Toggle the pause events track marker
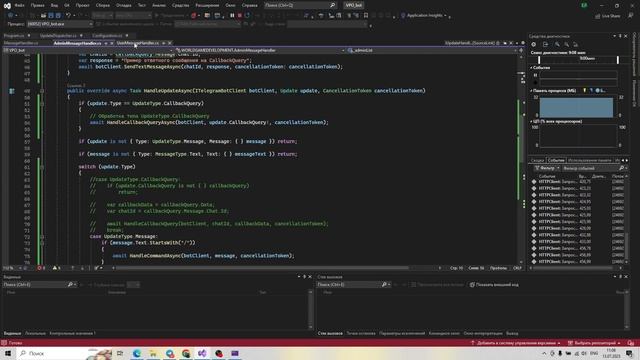 point(536,75)
